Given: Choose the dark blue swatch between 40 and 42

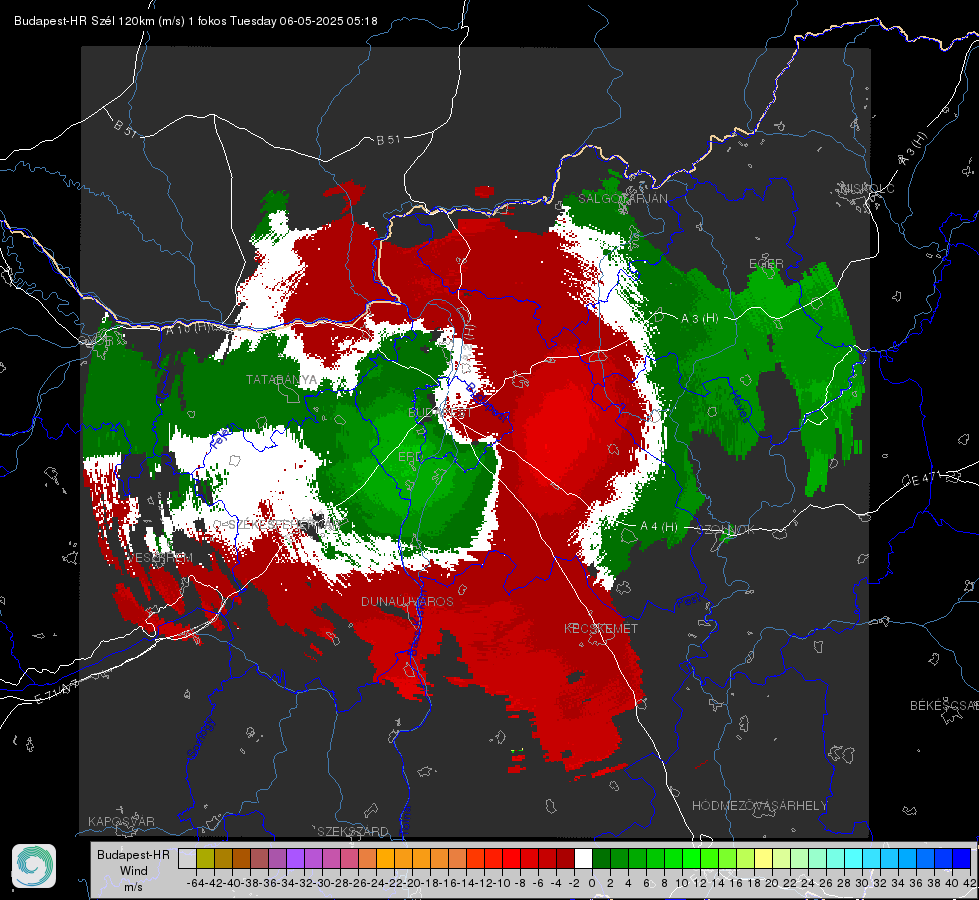Looking at the screenshot, I should pos(961,858).
